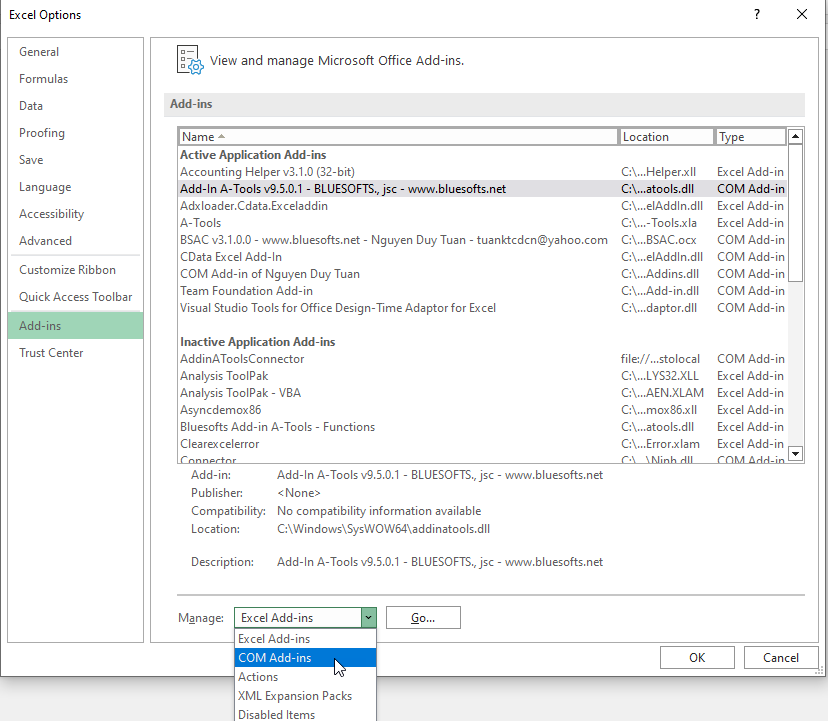The height and width of the screenshot is (721, 828).
Task: Choose Actions from Manage list
Action: tap(305, 677)
